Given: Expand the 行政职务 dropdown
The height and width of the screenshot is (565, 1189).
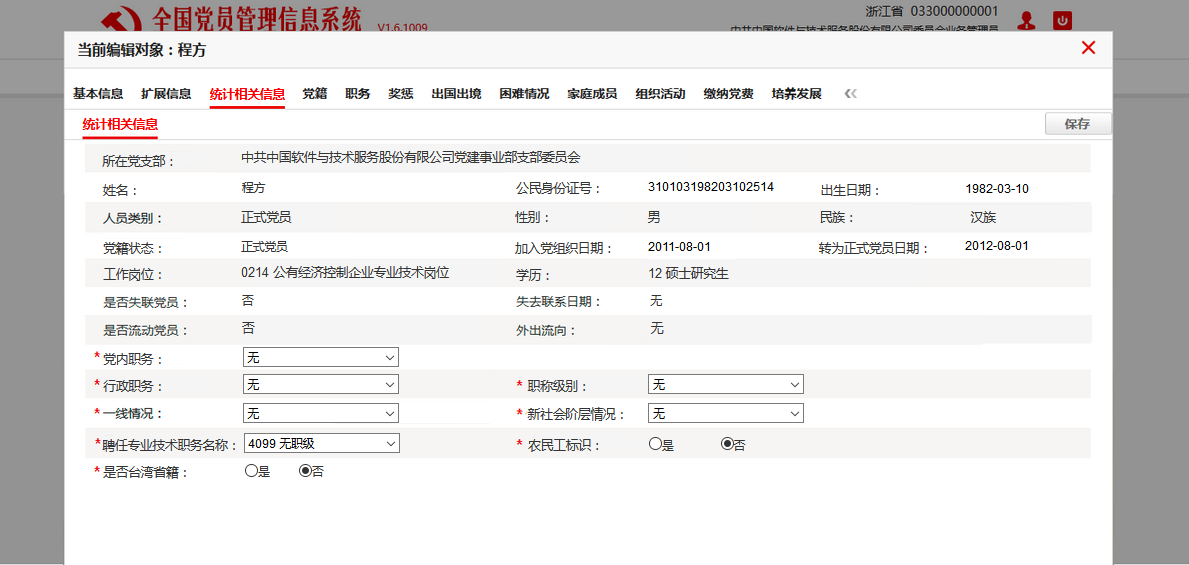Looking at the screenshot, I should 320,384.
